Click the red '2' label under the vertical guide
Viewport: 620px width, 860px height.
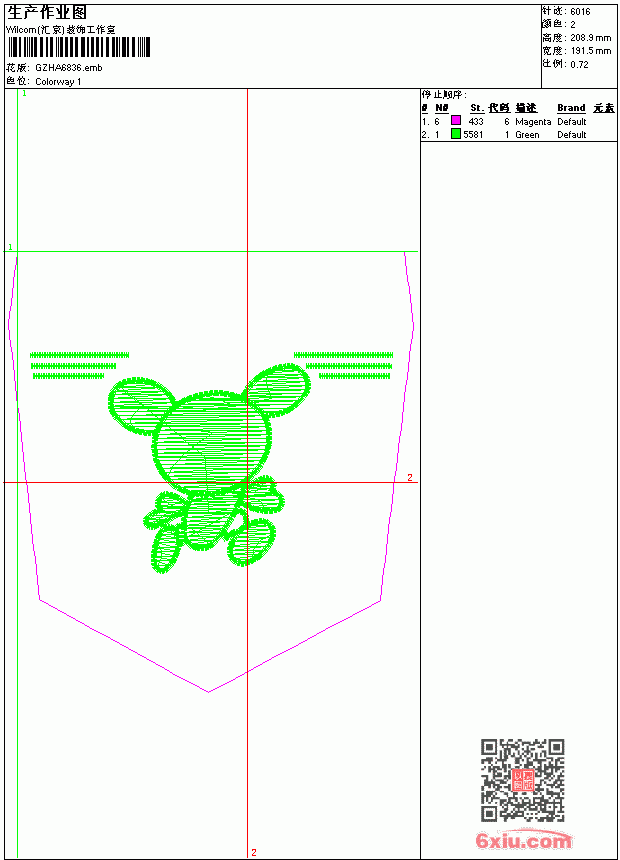pyautogui.click(x=253, y=852)
